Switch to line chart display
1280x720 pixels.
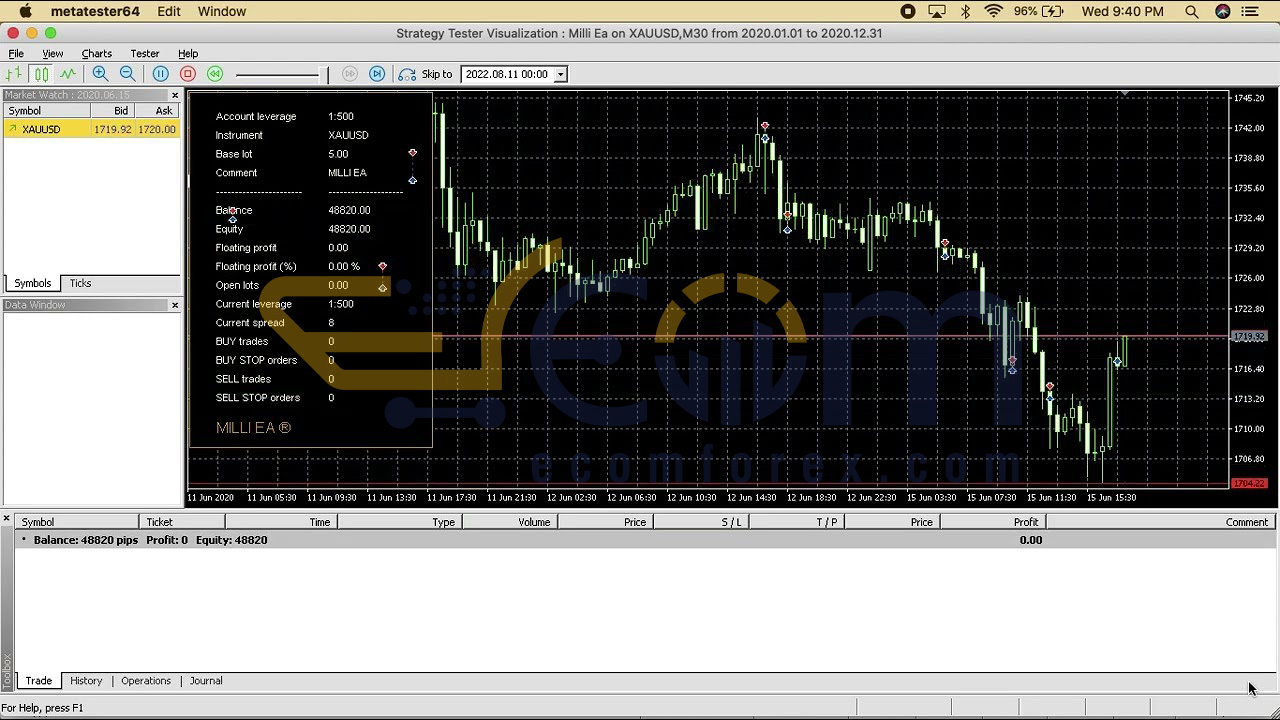[x=68, y=74]
